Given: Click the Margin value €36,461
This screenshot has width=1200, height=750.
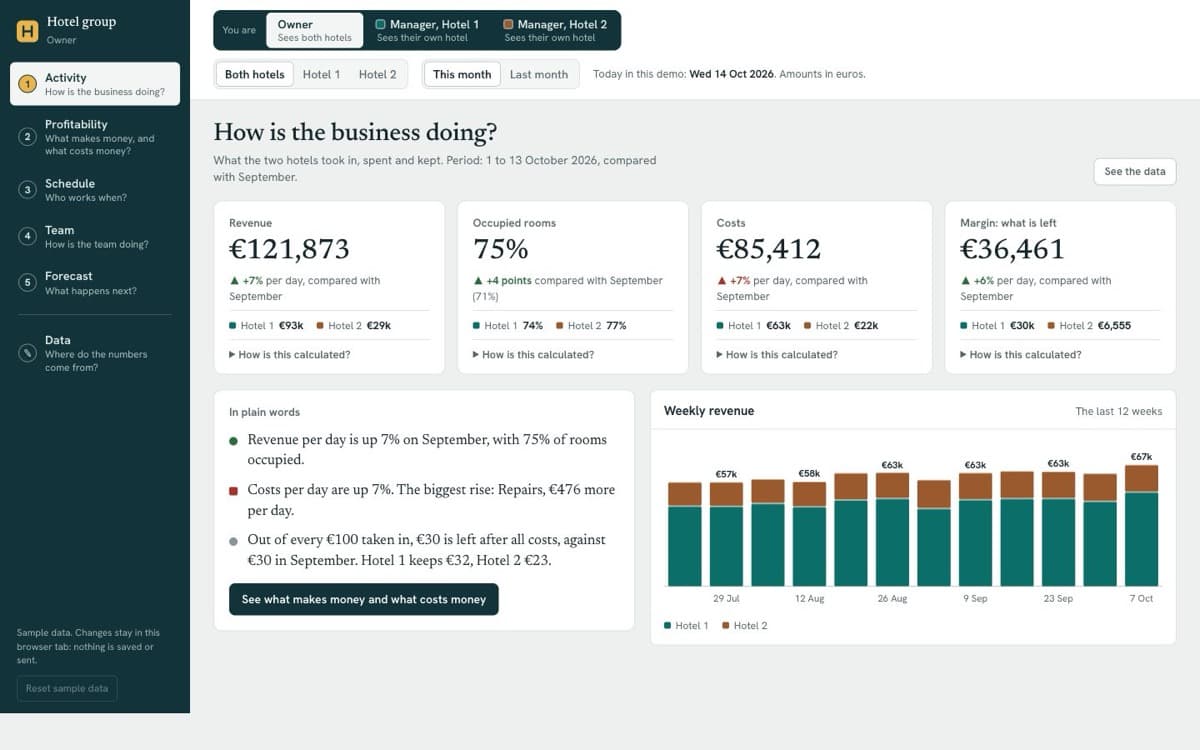Looking at the screenshot, I should [x=1012, y=249].
